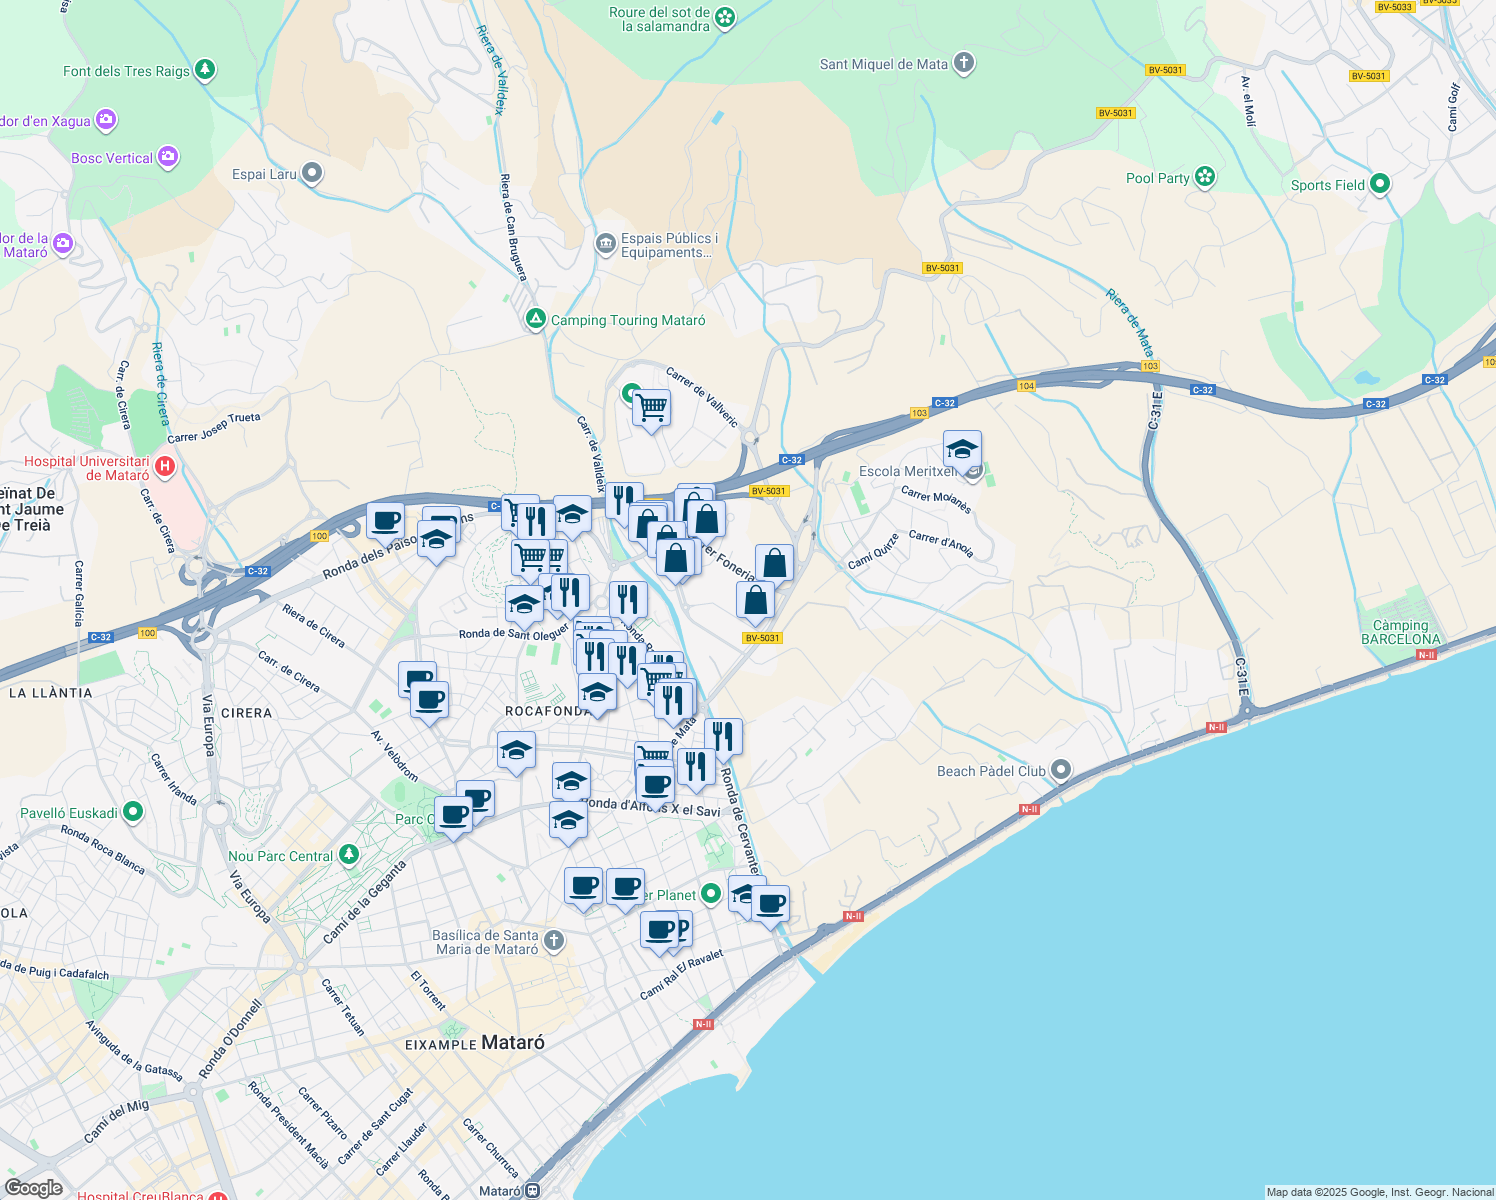Click the Bosc Vertical attraction marker
This screenshot has width=1496, height=1200.
pyautogui.click(x=170, y=157)
